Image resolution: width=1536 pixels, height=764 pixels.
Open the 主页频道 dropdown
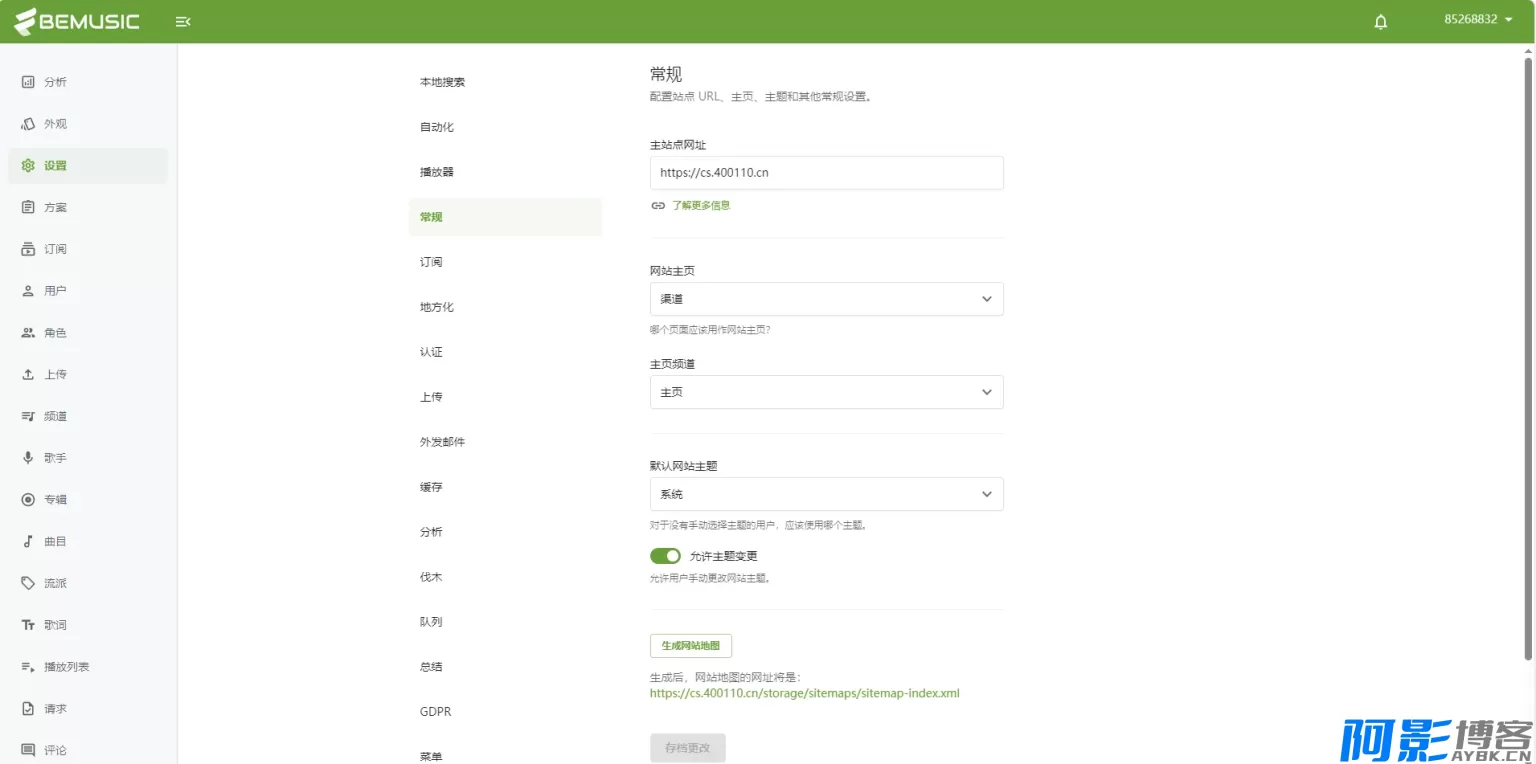(826, 392)
